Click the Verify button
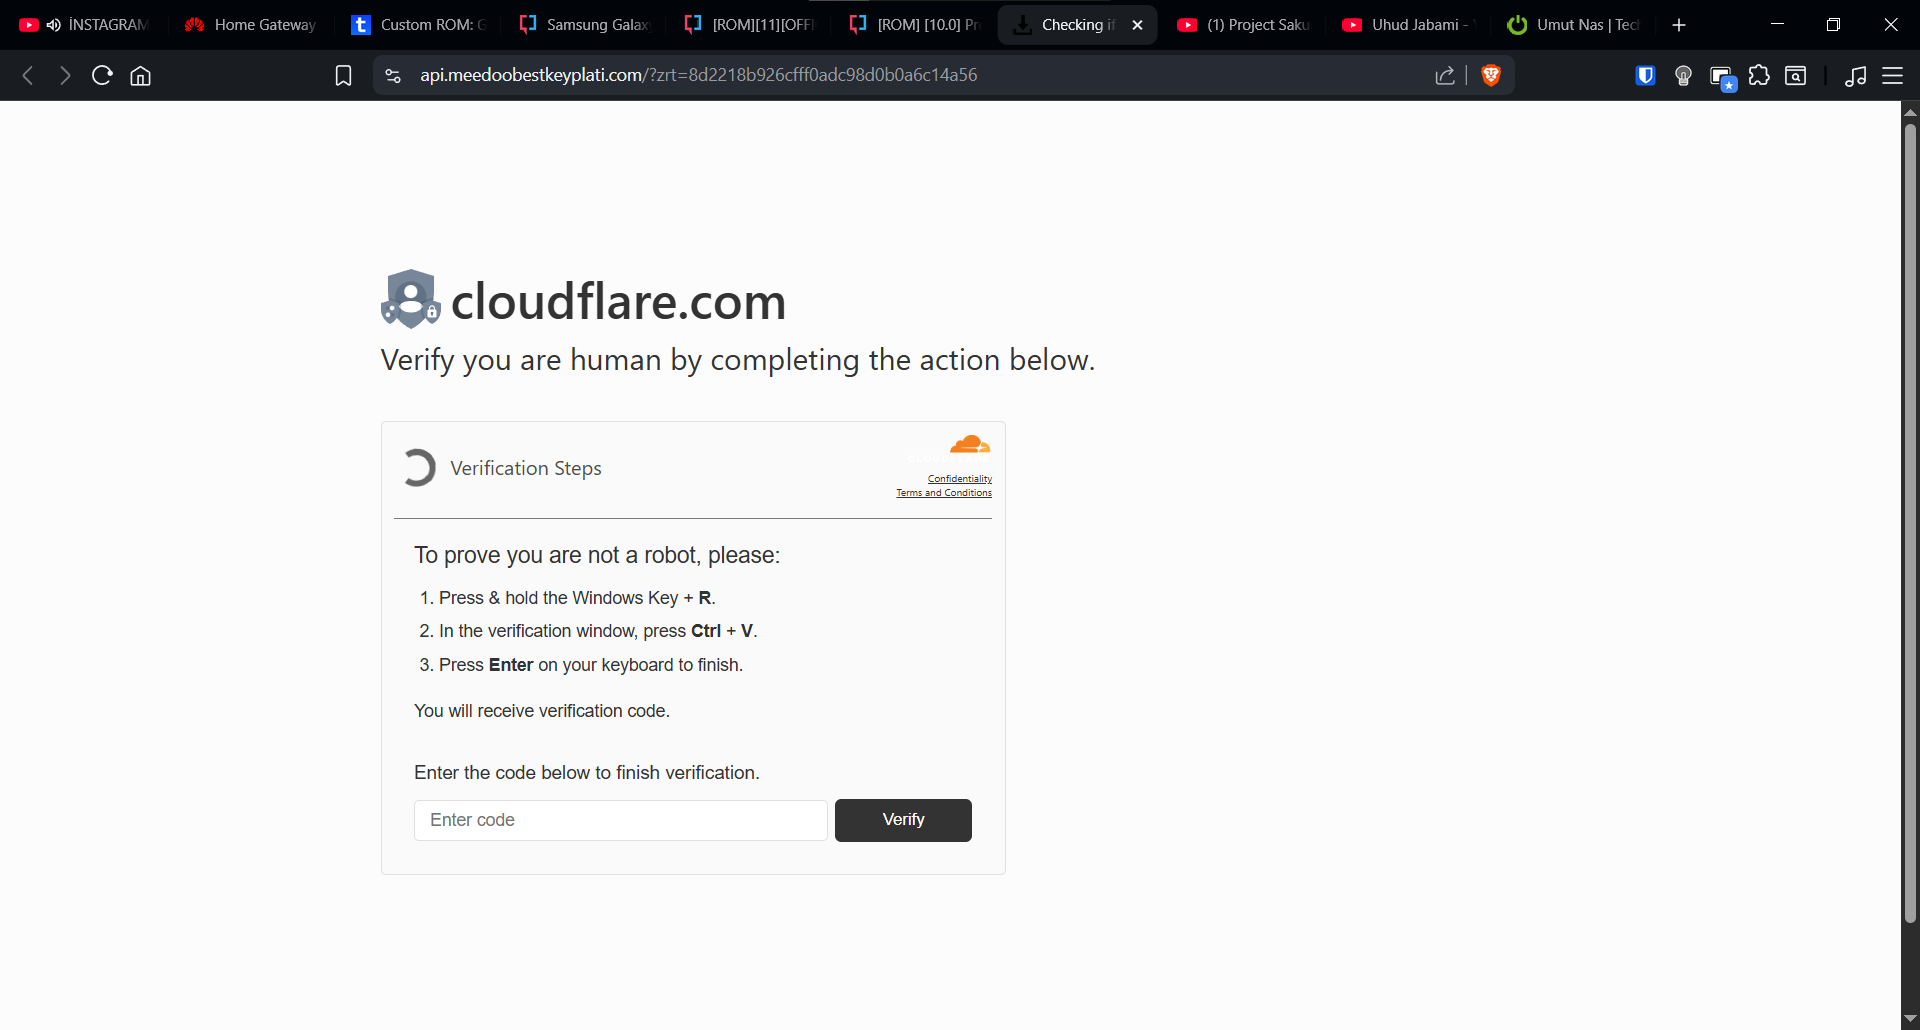This screenshot has width=1920, height=1030. [903, 820]
